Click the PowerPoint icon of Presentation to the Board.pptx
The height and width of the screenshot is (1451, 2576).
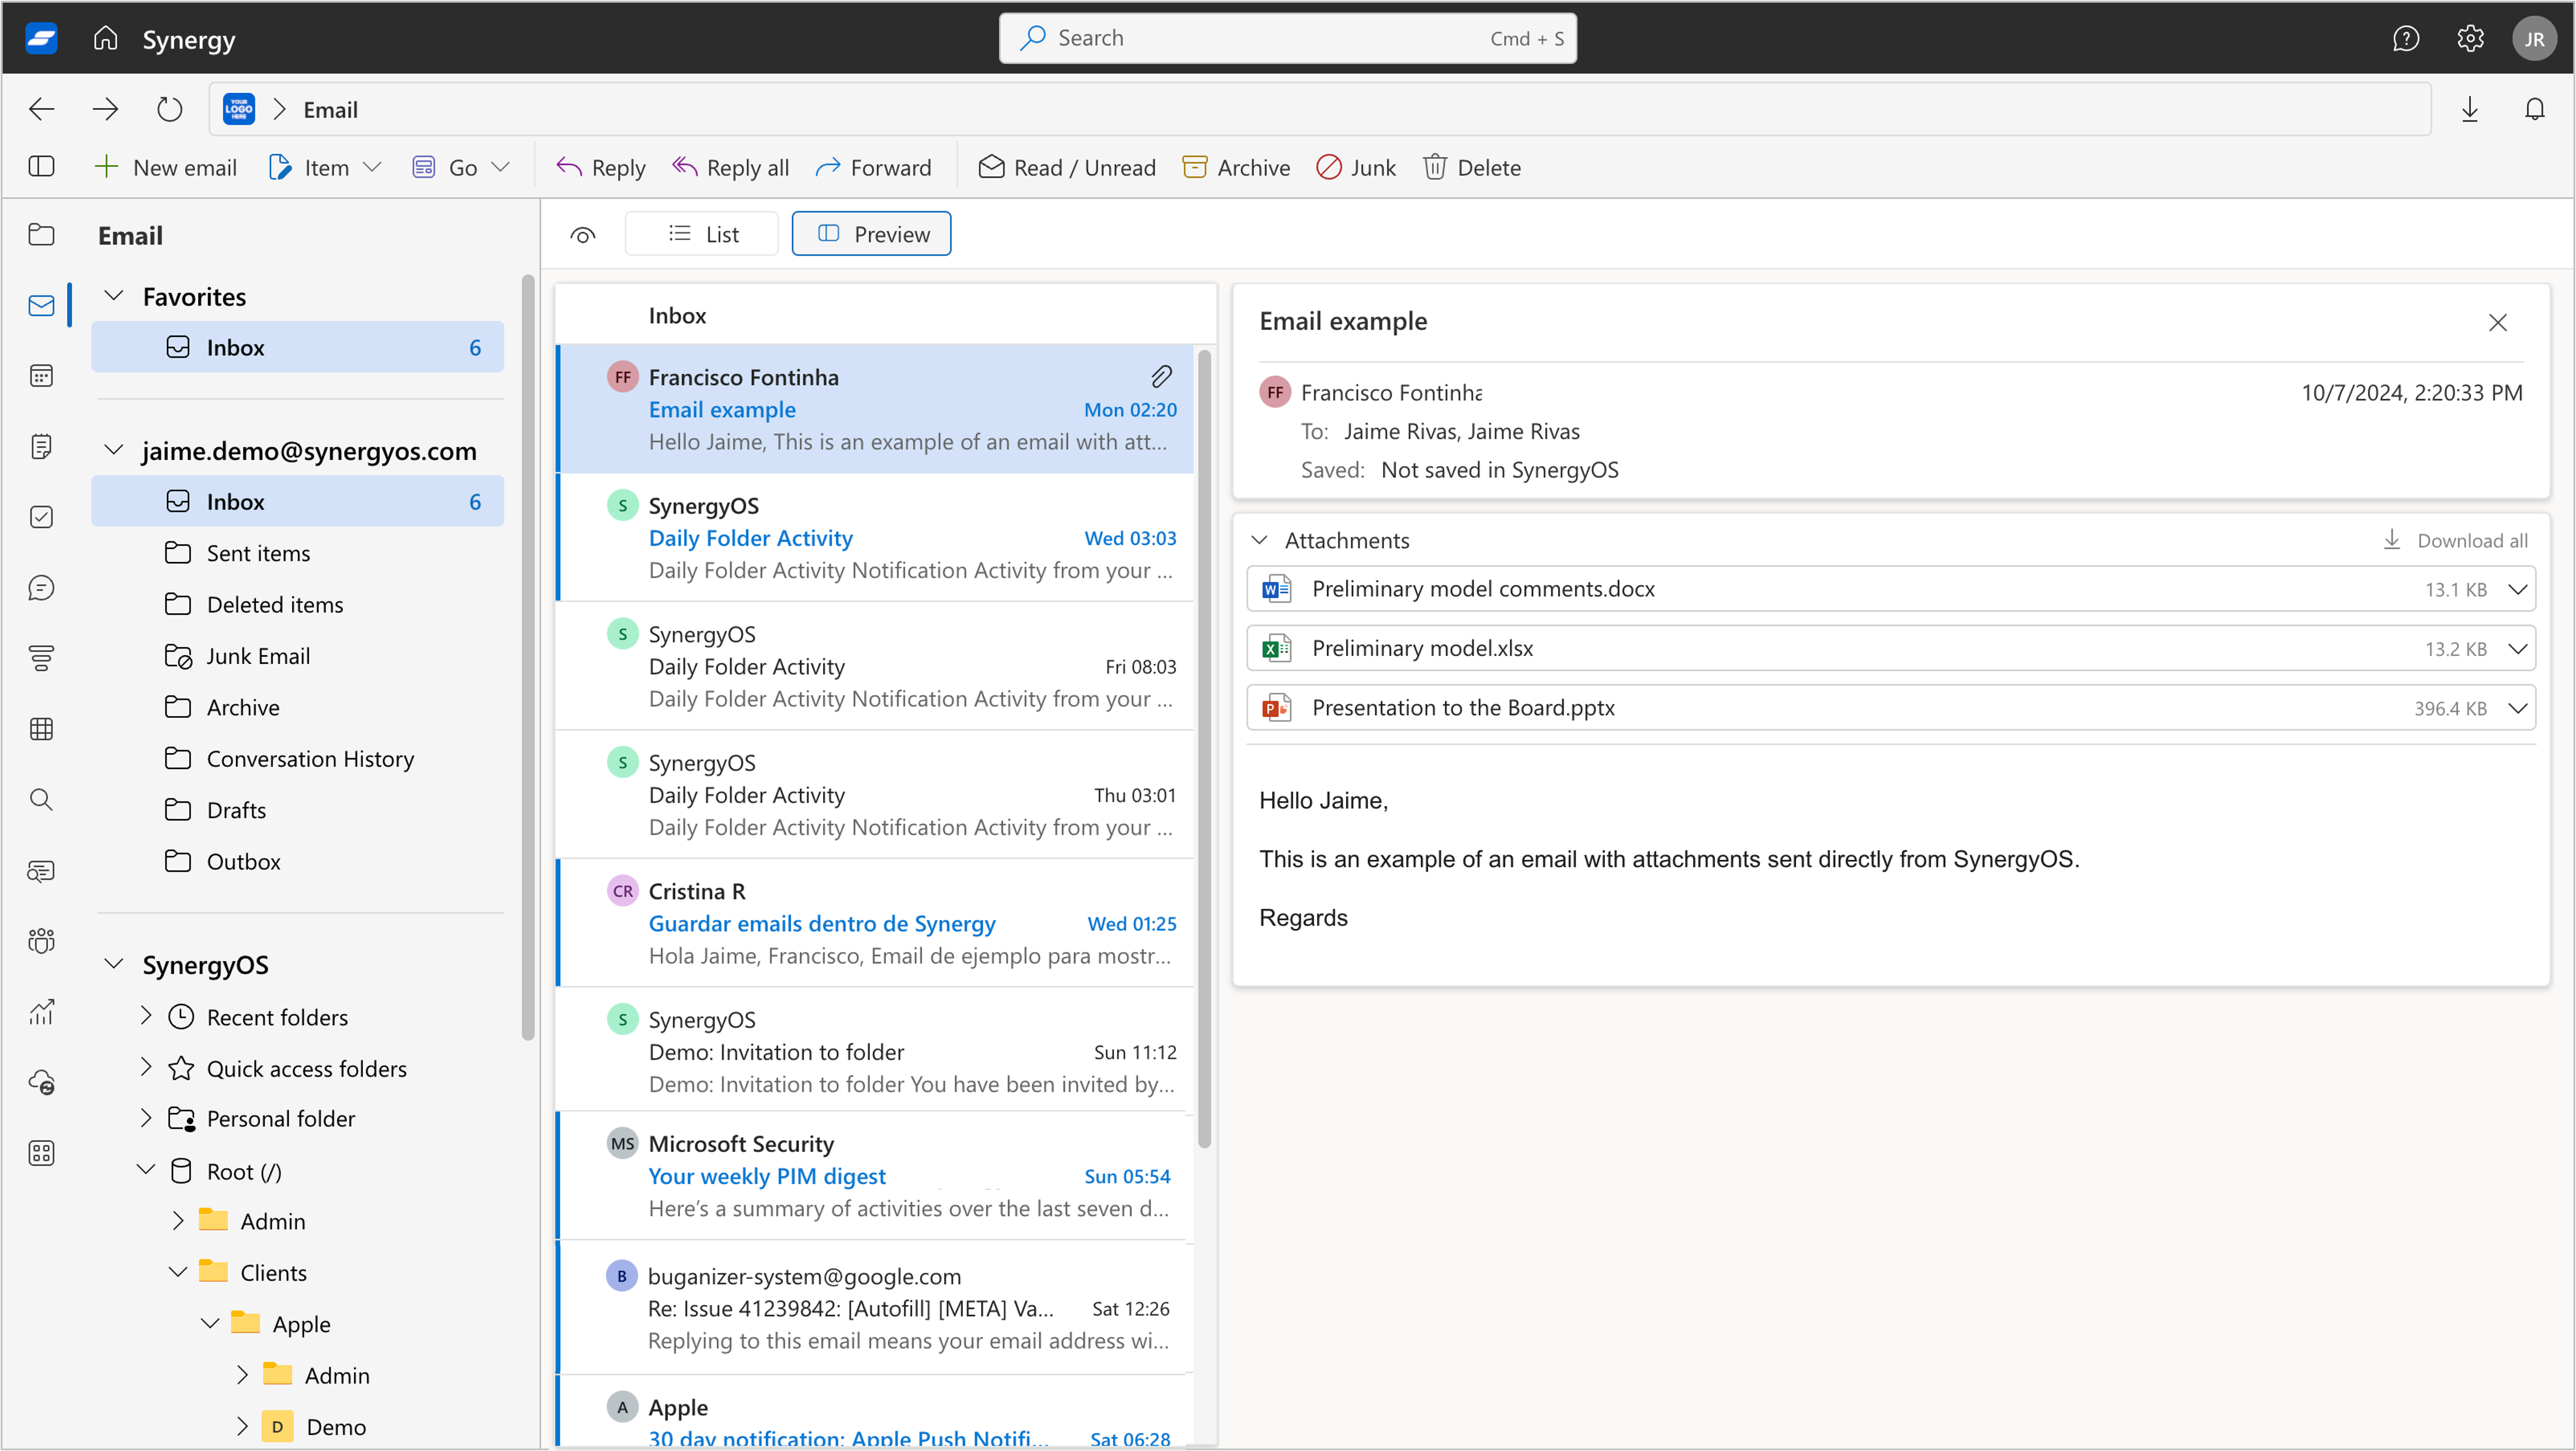(x=1277, y=708)
